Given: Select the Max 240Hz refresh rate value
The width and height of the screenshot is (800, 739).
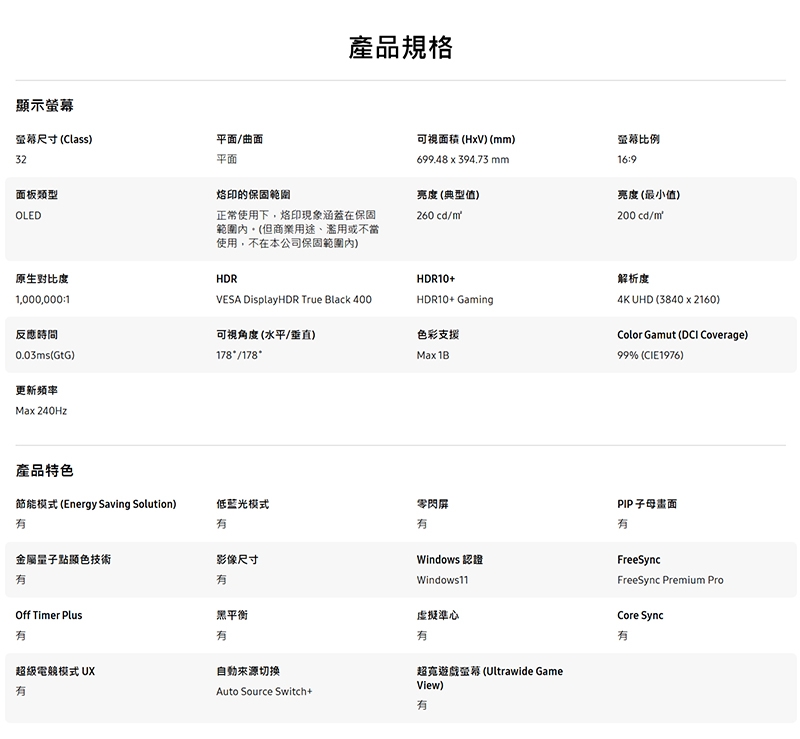Looking at the screenshot, I should (x=41, y=411).
